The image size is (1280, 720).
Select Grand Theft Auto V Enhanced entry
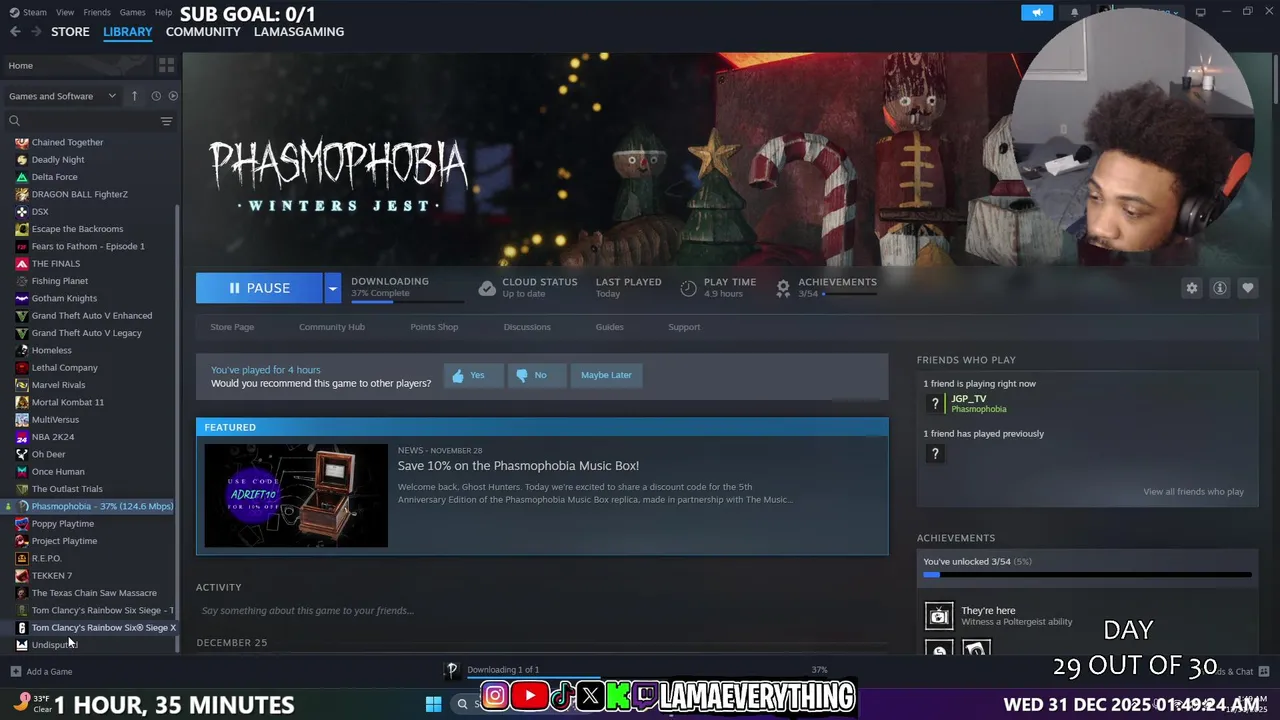90,316
